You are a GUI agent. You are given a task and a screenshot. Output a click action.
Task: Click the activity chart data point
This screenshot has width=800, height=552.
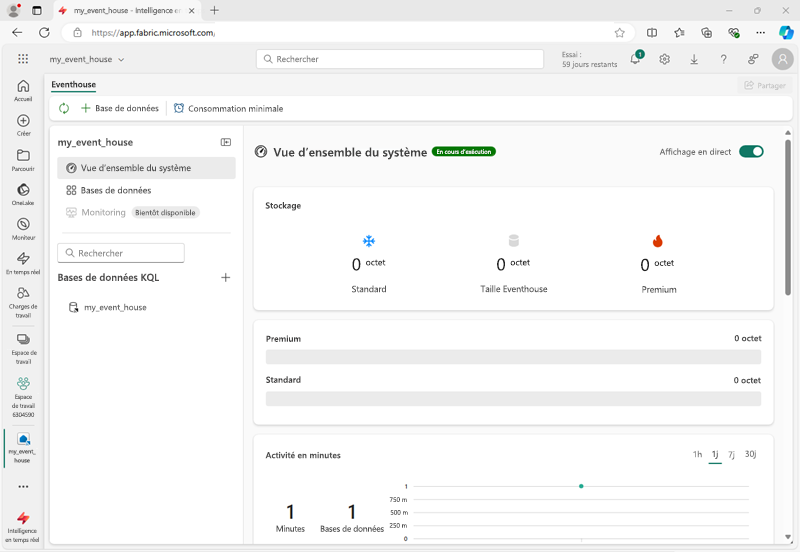(x=581, y=486)
